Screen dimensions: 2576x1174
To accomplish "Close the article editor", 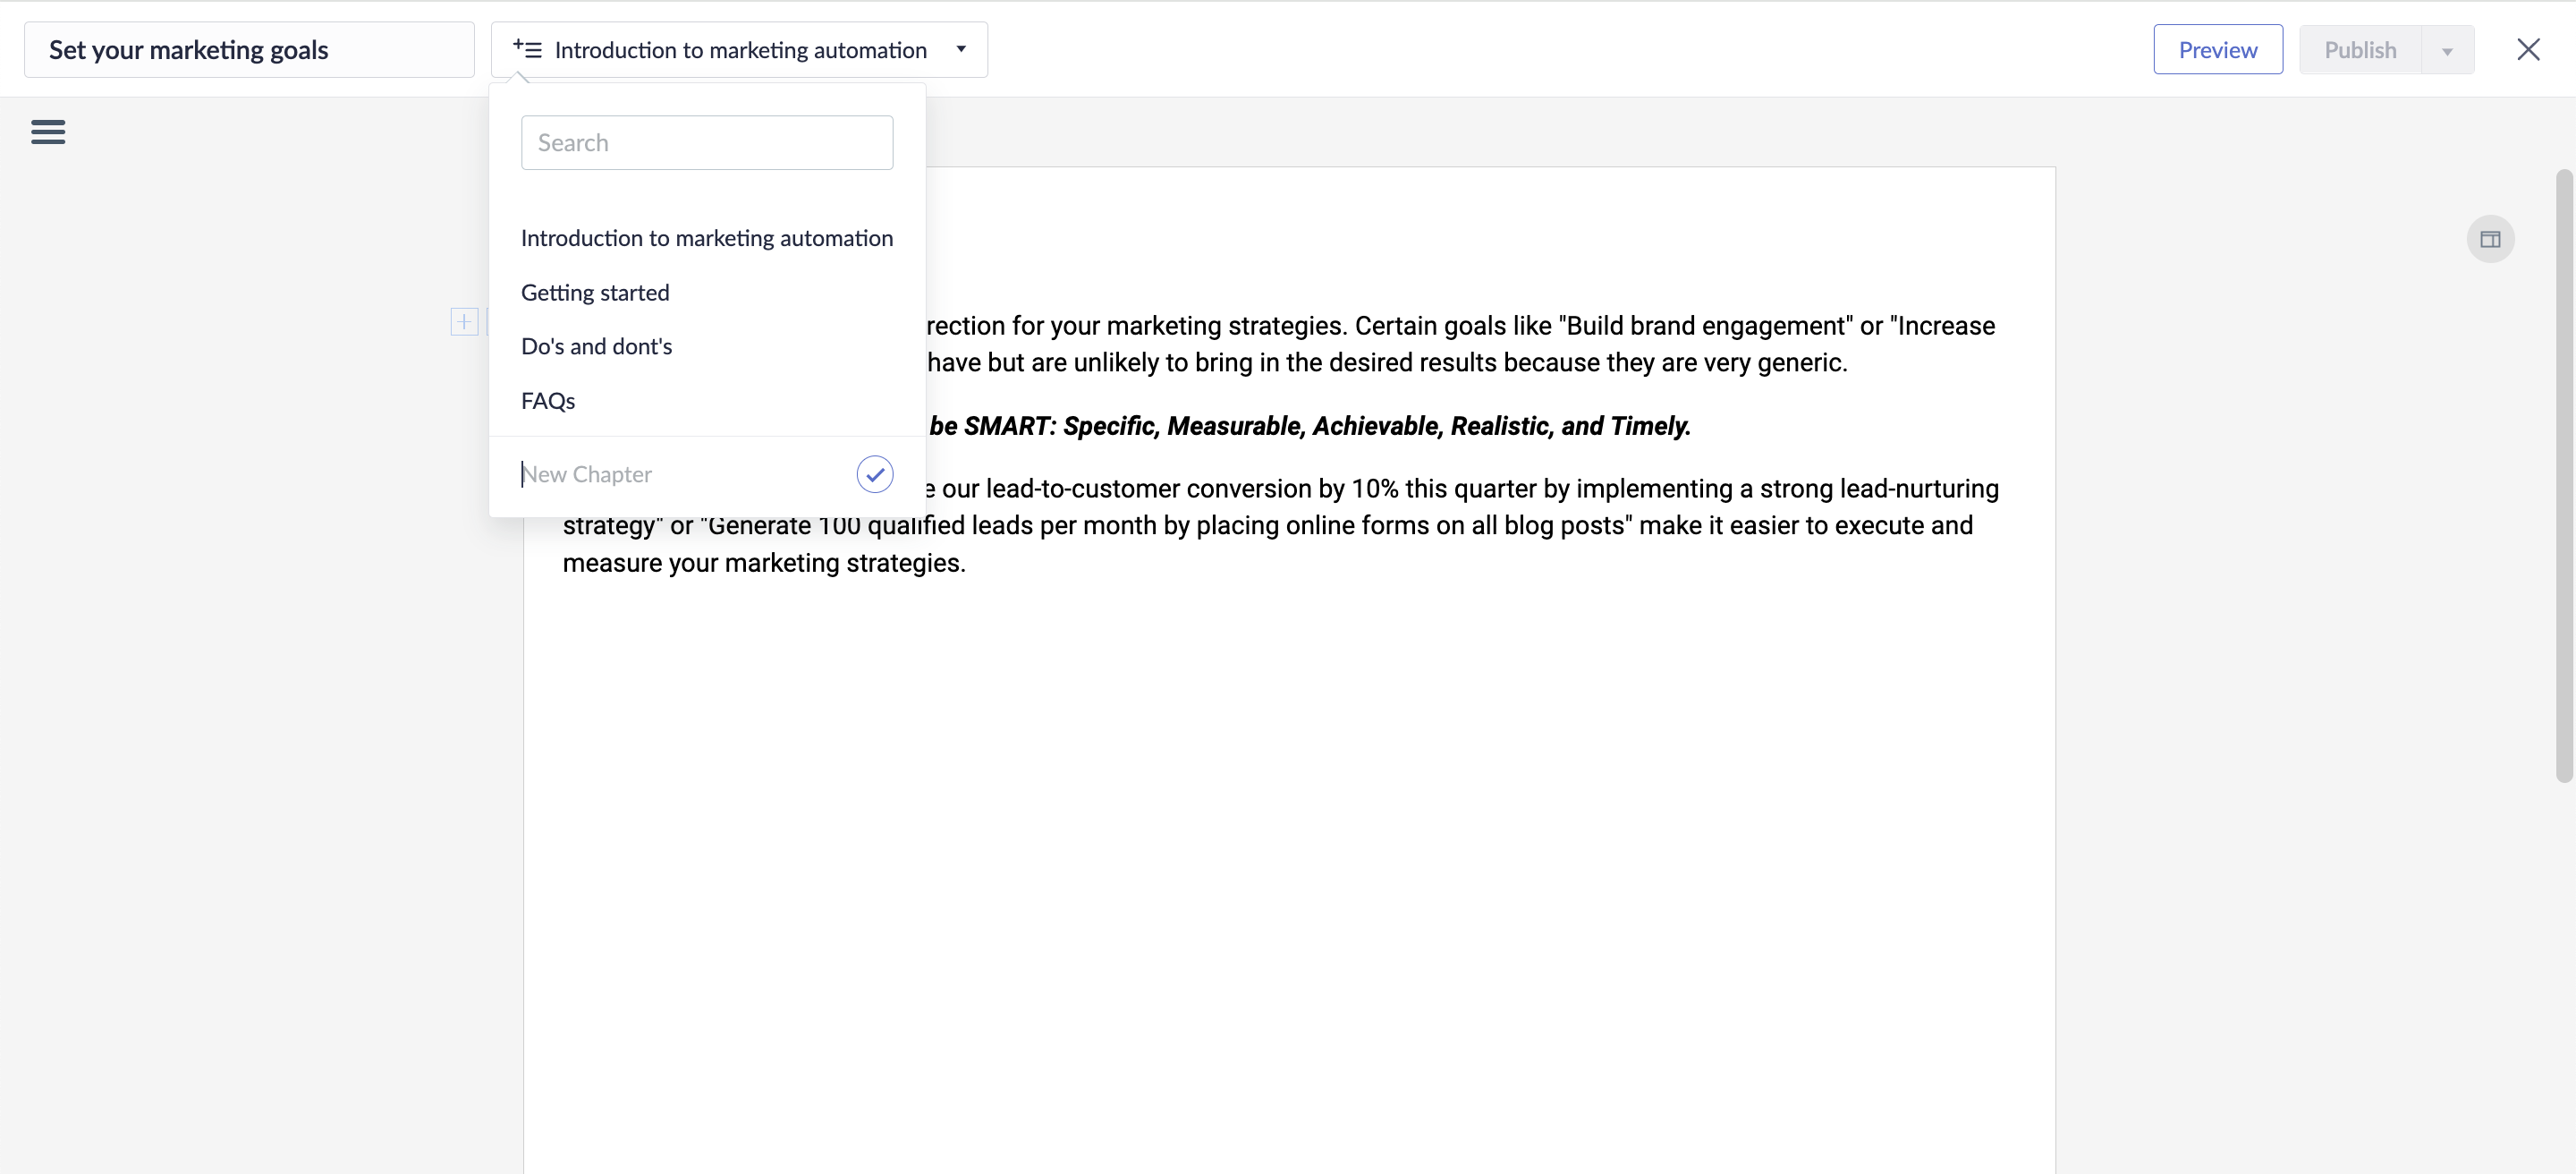I will pyautogui.click(x=2527, y=50).
